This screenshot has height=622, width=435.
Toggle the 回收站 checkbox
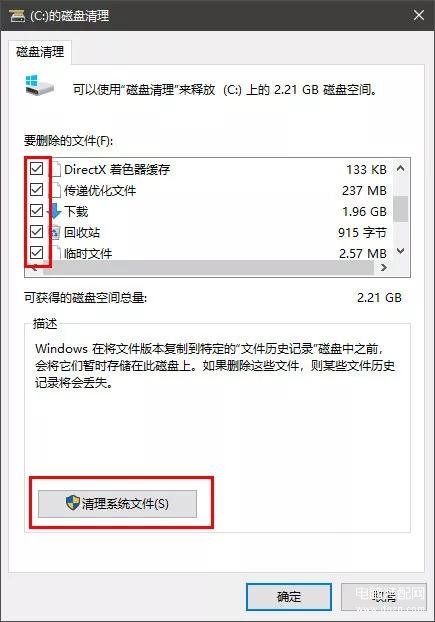tap(36, 231)
